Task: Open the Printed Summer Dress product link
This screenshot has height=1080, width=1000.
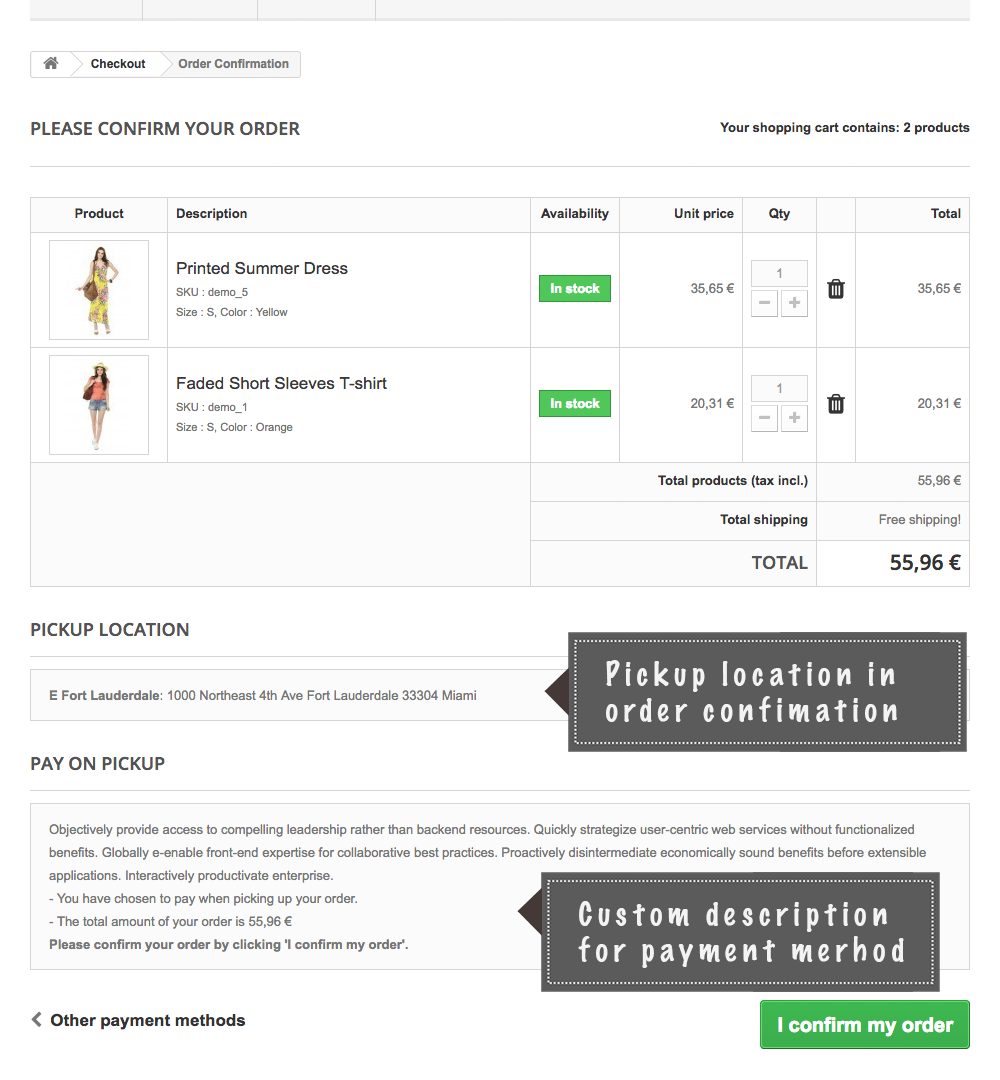Action: click(x=262, y=268)
